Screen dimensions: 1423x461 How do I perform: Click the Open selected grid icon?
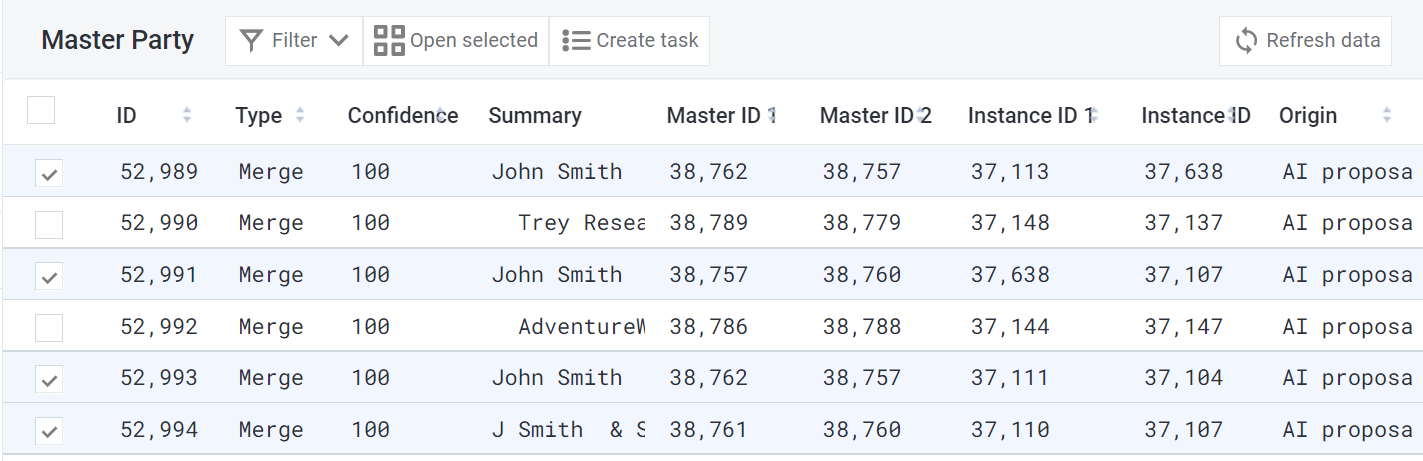389,41
